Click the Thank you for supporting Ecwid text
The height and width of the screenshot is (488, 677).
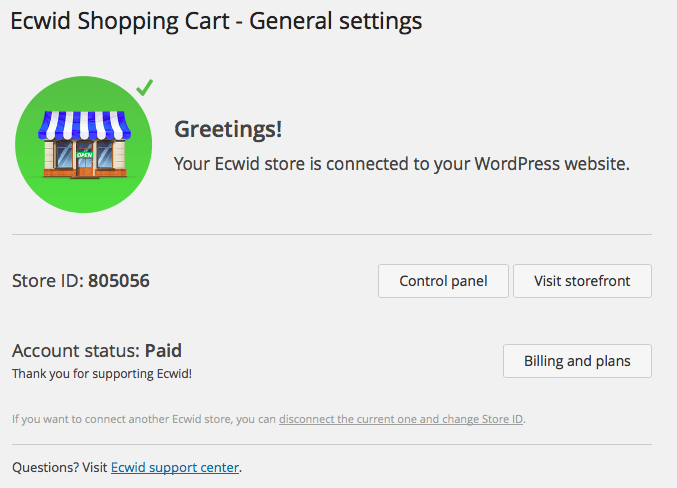coord(101,374)
